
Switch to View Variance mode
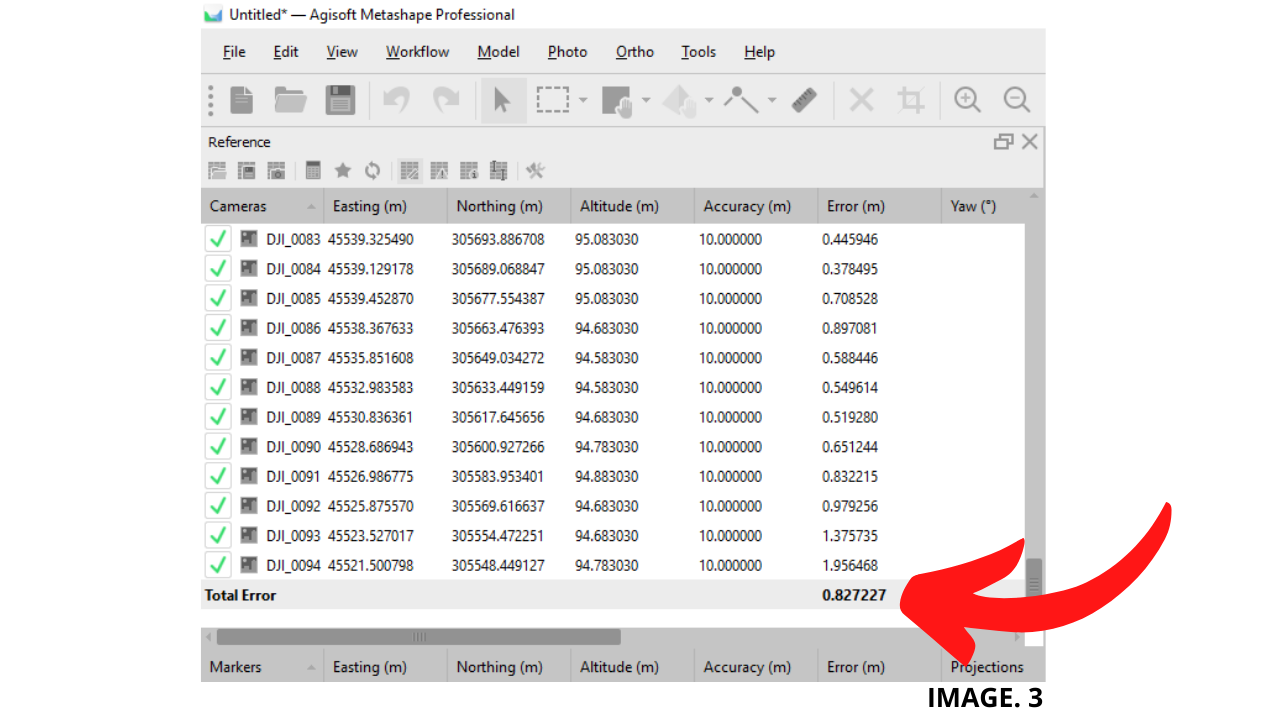click(499, 171)
